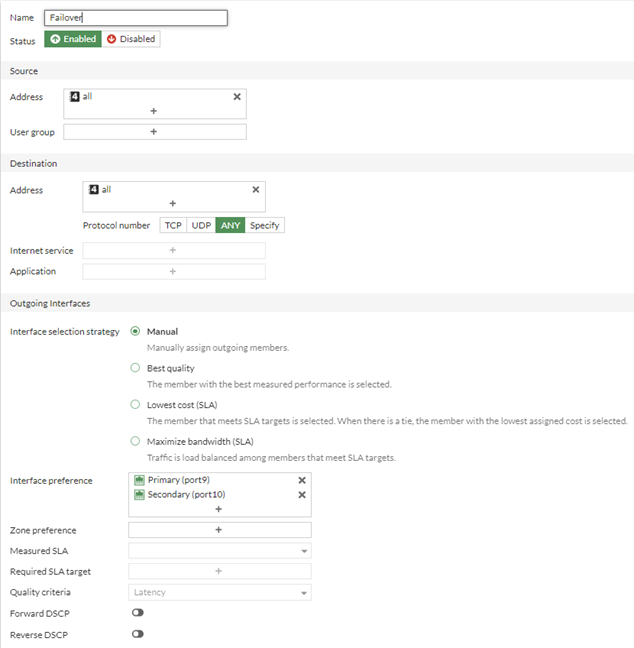Add a source address entry
634x648 pixels.
154,110
